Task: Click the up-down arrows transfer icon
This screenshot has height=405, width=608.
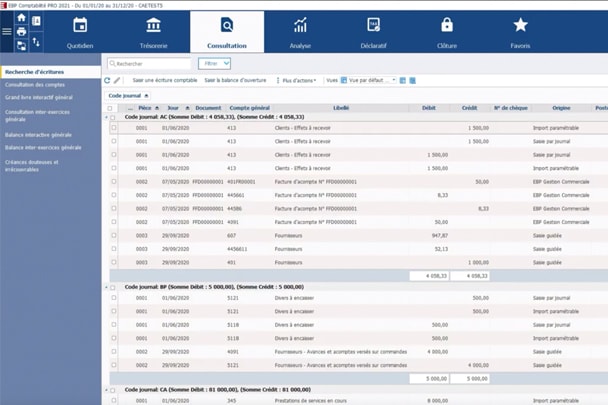Action: pos(37,43)
